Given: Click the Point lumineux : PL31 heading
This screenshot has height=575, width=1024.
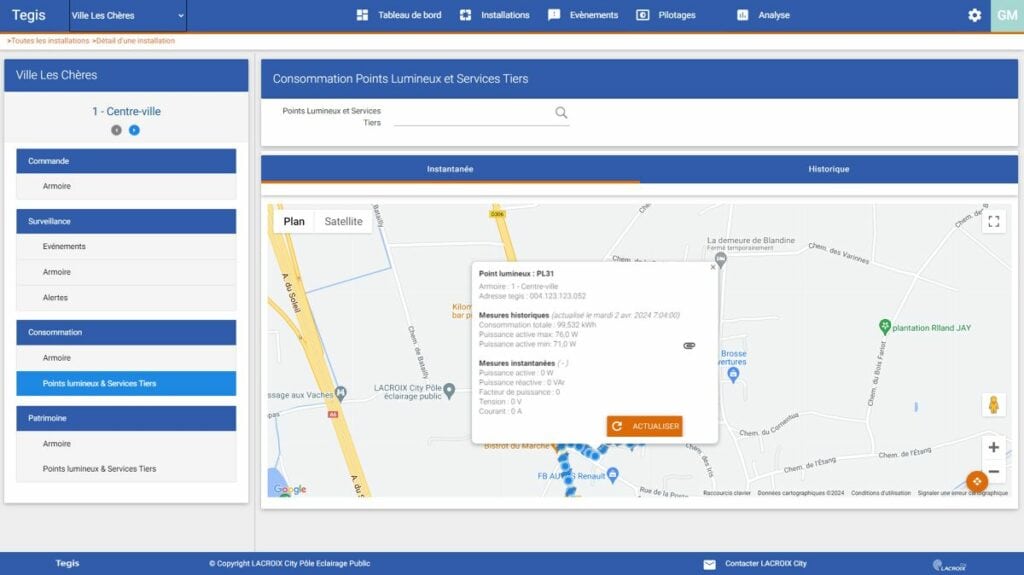Looking at the screenshot, I should (x=516, y=274).
